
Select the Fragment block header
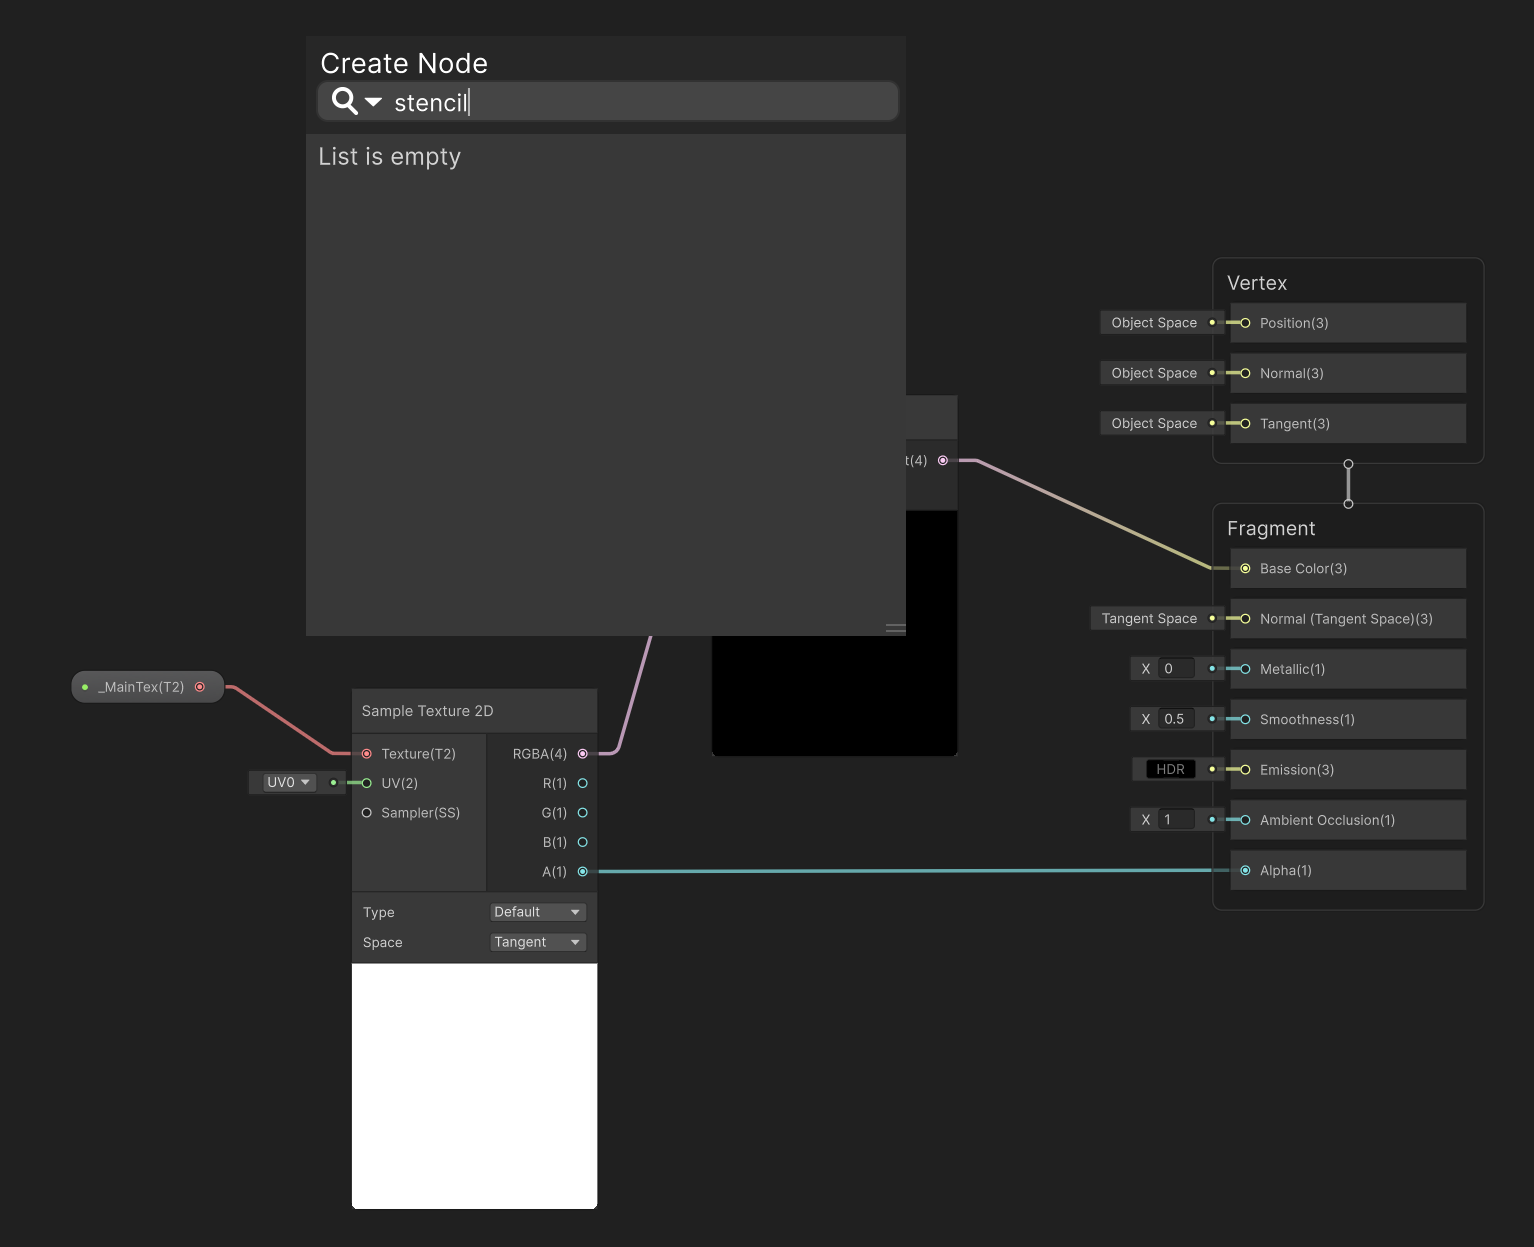point(1271,528)
